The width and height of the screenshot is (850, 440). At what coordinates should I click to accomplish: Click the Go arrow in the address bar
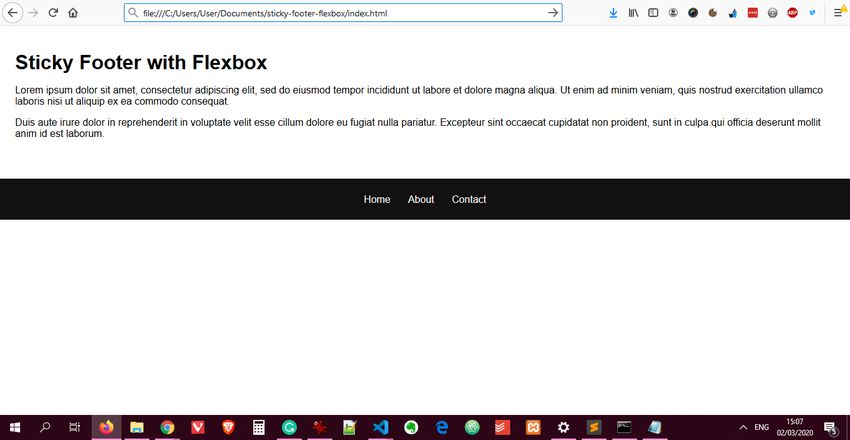[x=553, y=13]
